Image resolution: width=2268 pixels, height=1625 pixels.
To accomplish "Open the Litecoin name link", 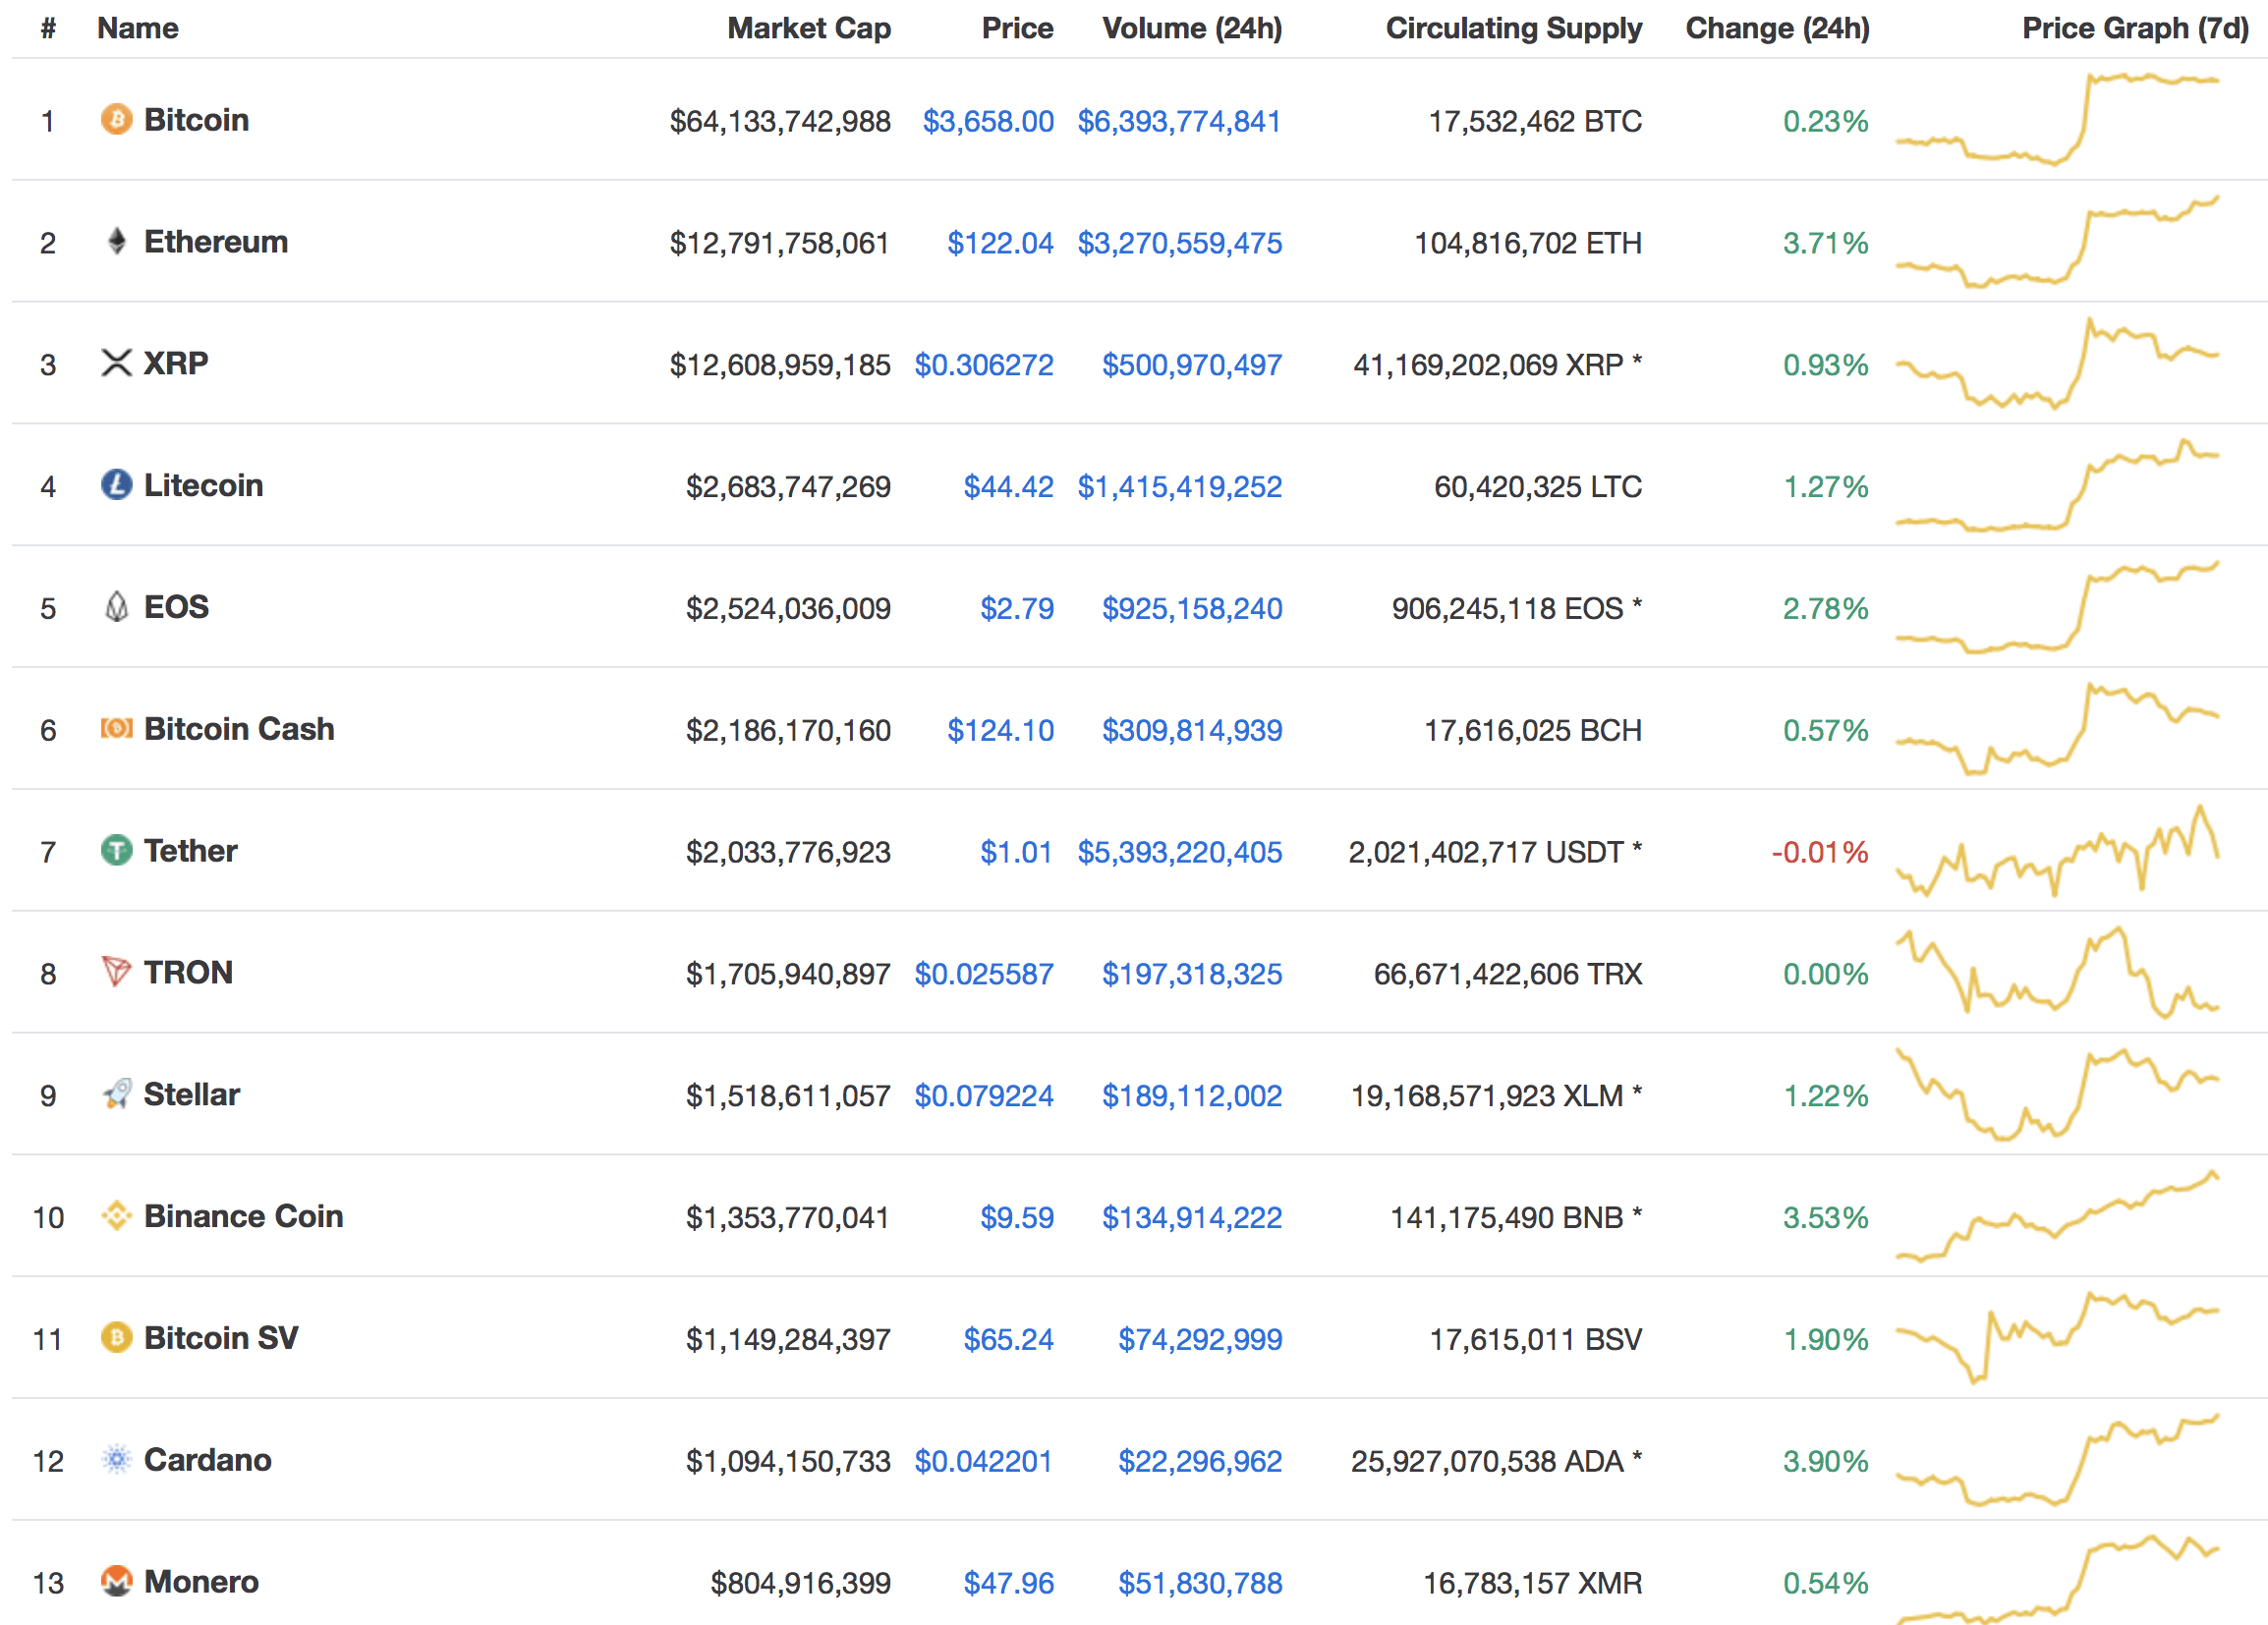I will (x=204, y=486).
